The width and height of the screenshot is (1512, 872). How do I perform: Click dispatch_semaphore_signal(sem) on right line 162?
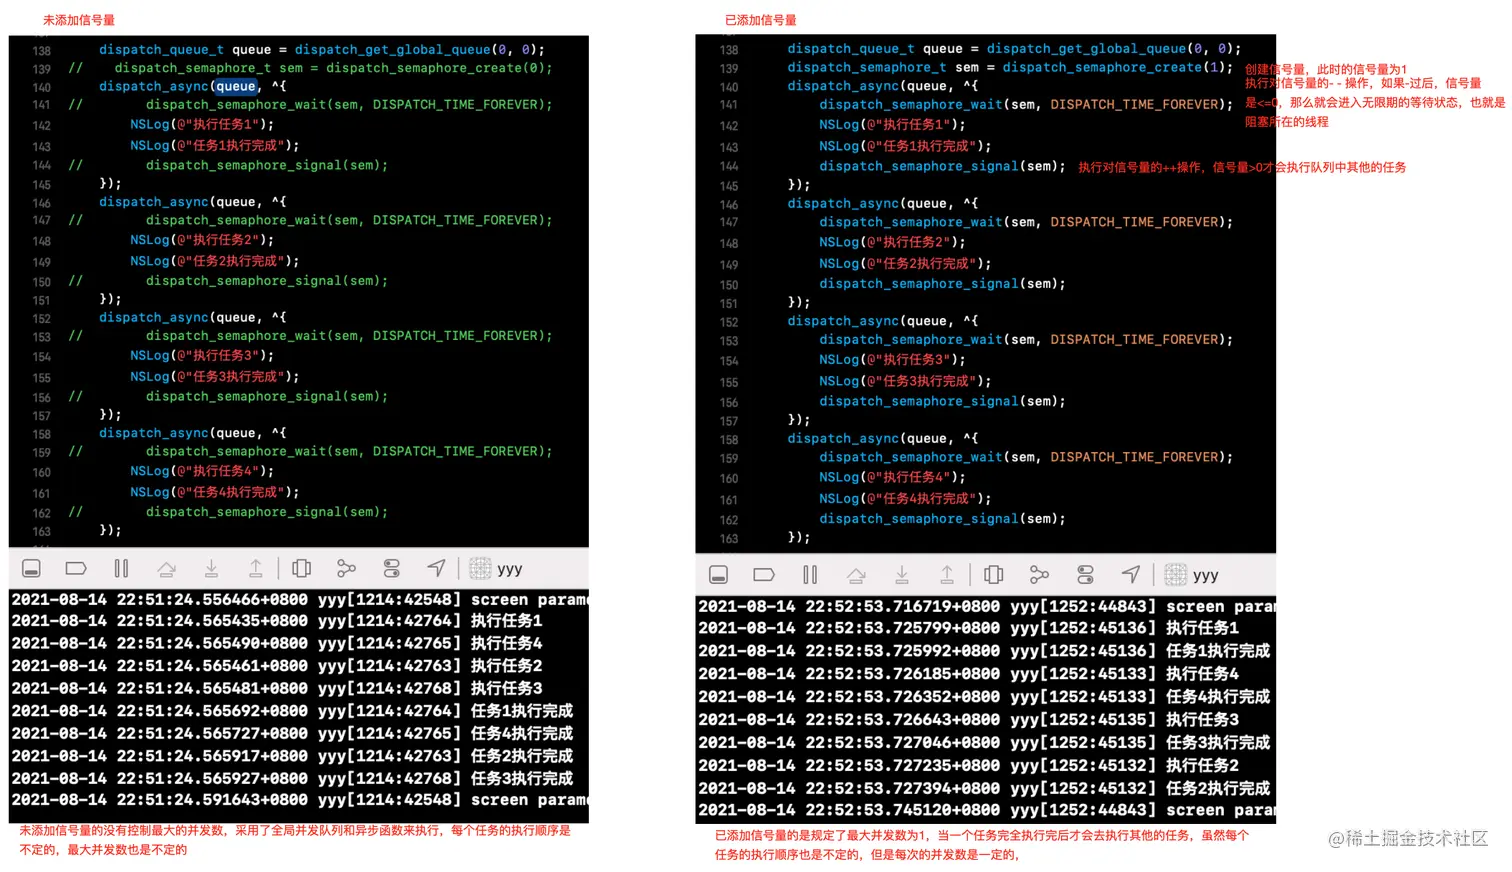(x=942, y=519)
